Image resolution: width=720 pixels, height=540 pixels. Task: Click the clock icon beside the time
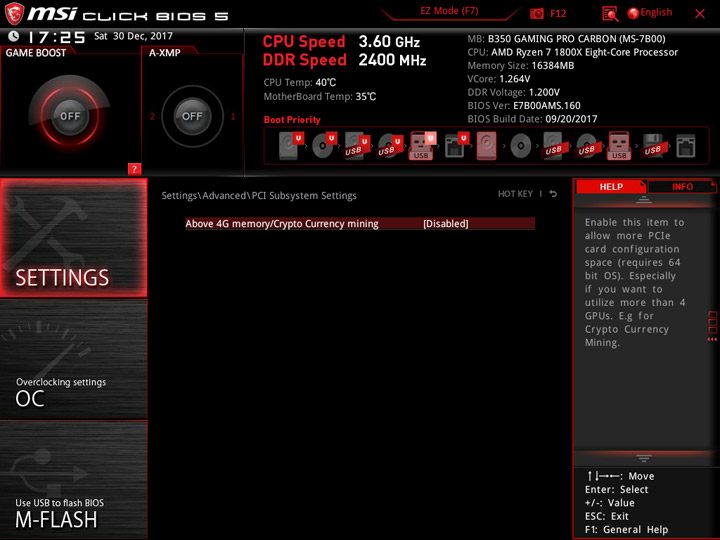pos(14,36)
